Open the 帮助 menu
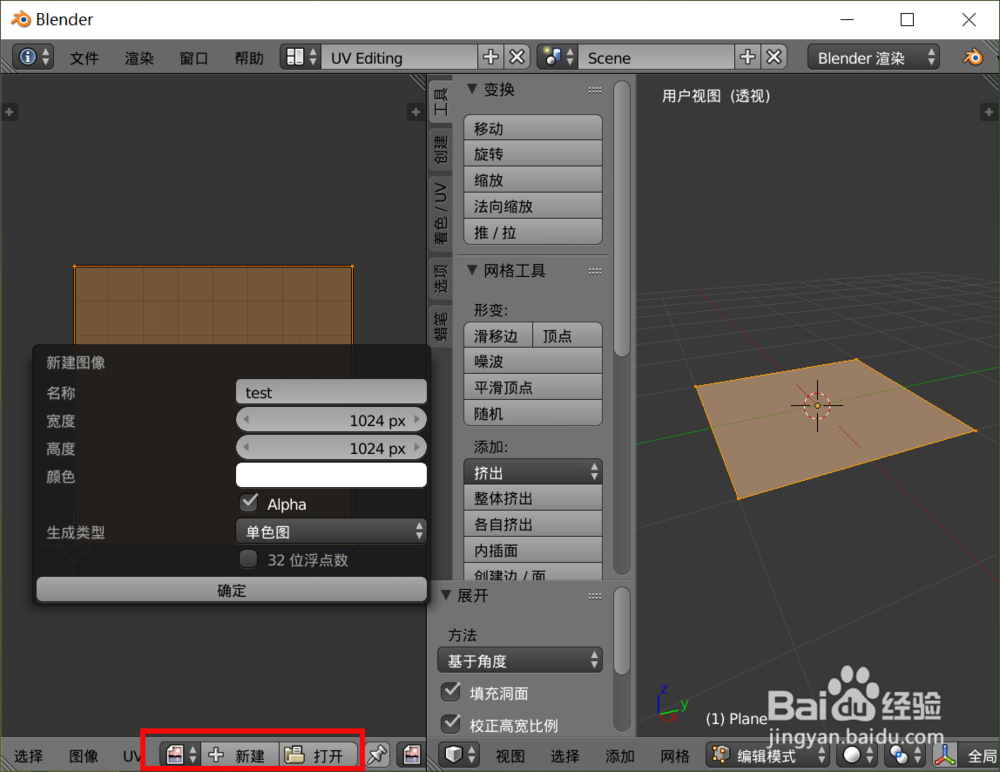Screen dimensions: 1000x772 (x=249, y=58)
